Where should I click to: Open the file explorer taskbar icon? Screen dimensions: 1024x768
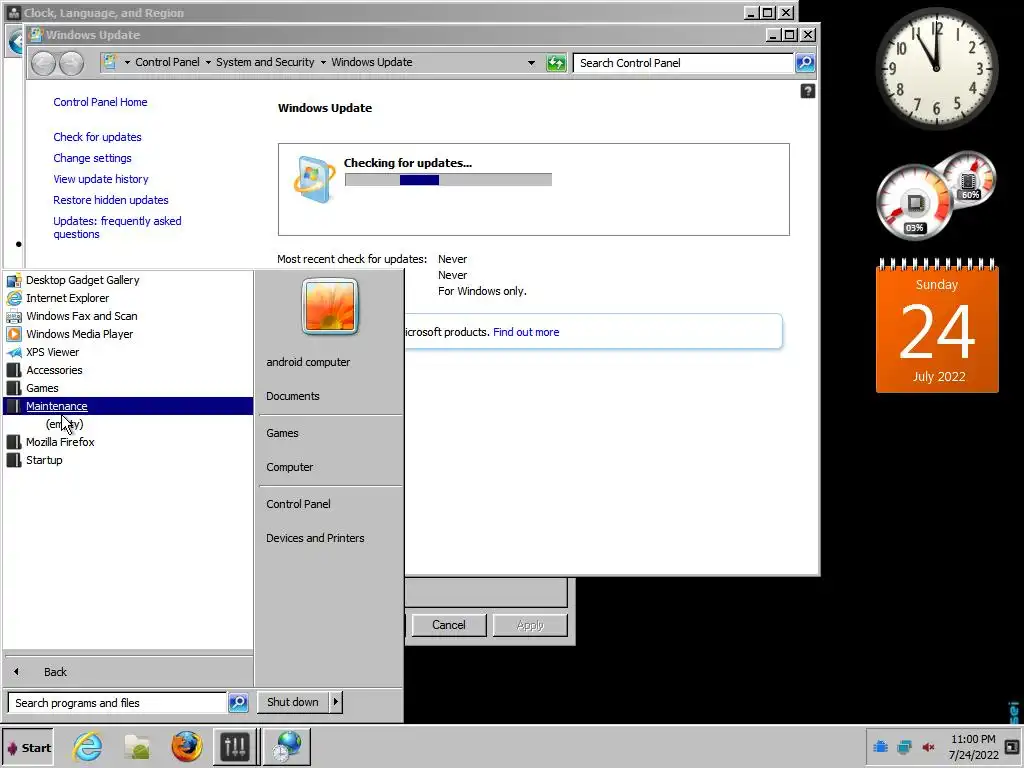[x=137, y=747]
